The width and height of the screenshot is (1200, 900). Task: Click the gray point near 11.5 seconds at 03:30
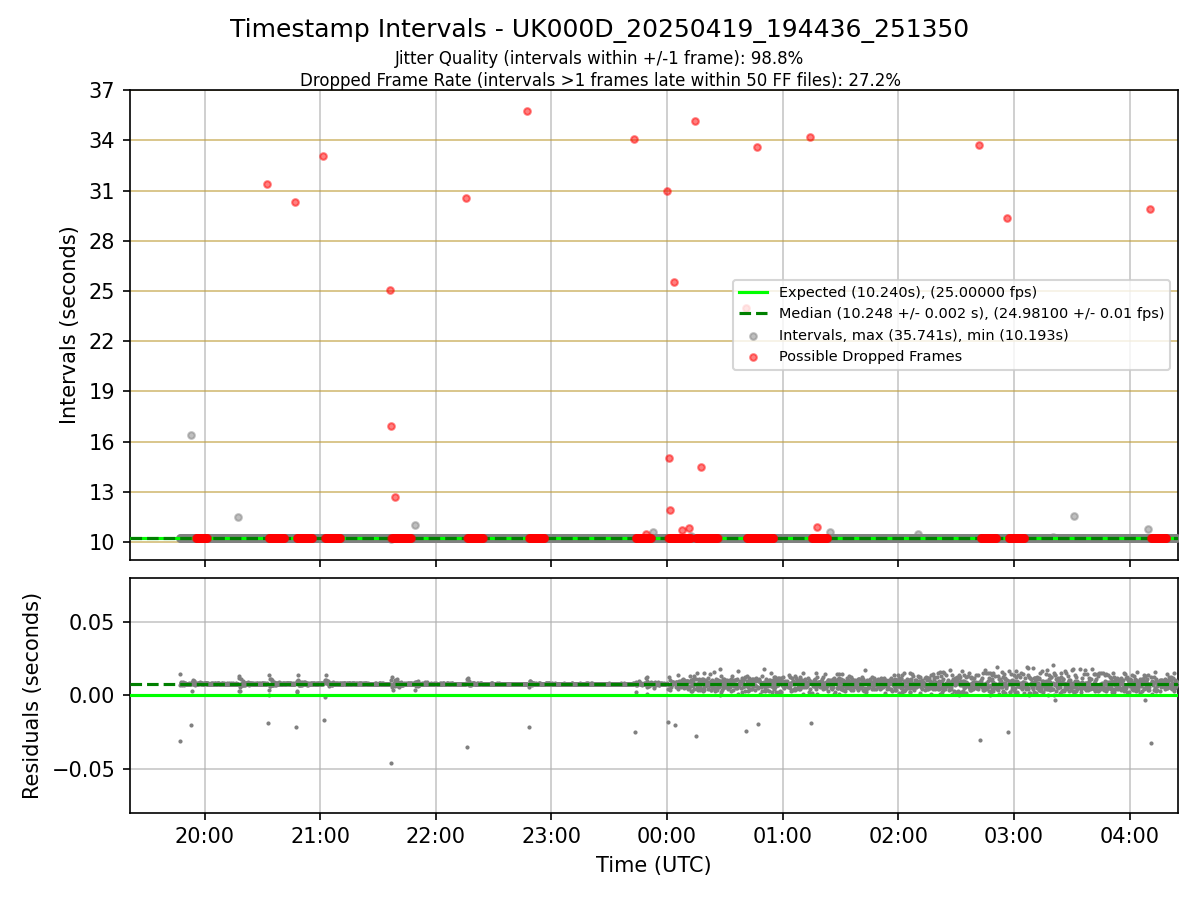(1074, 516)
